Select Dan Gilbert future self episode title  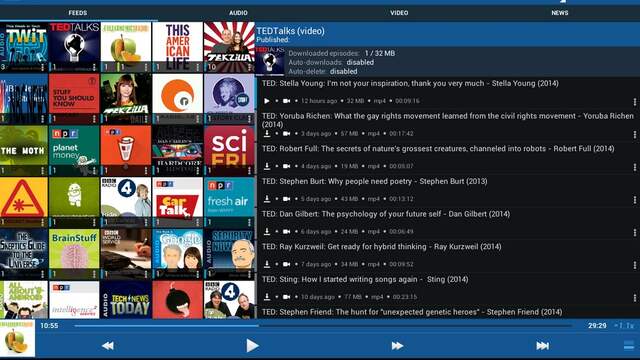(x=386, y=214)
